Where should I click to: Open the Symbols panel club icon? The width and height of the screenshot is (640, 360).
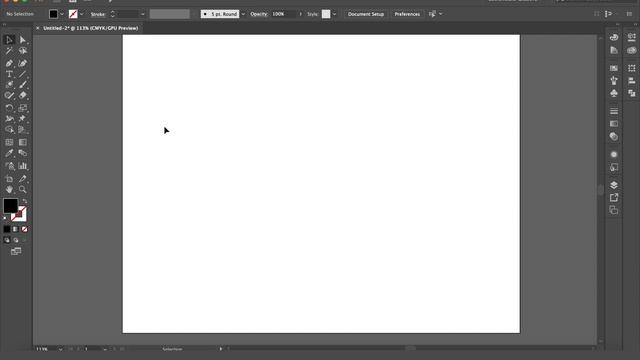613,93
